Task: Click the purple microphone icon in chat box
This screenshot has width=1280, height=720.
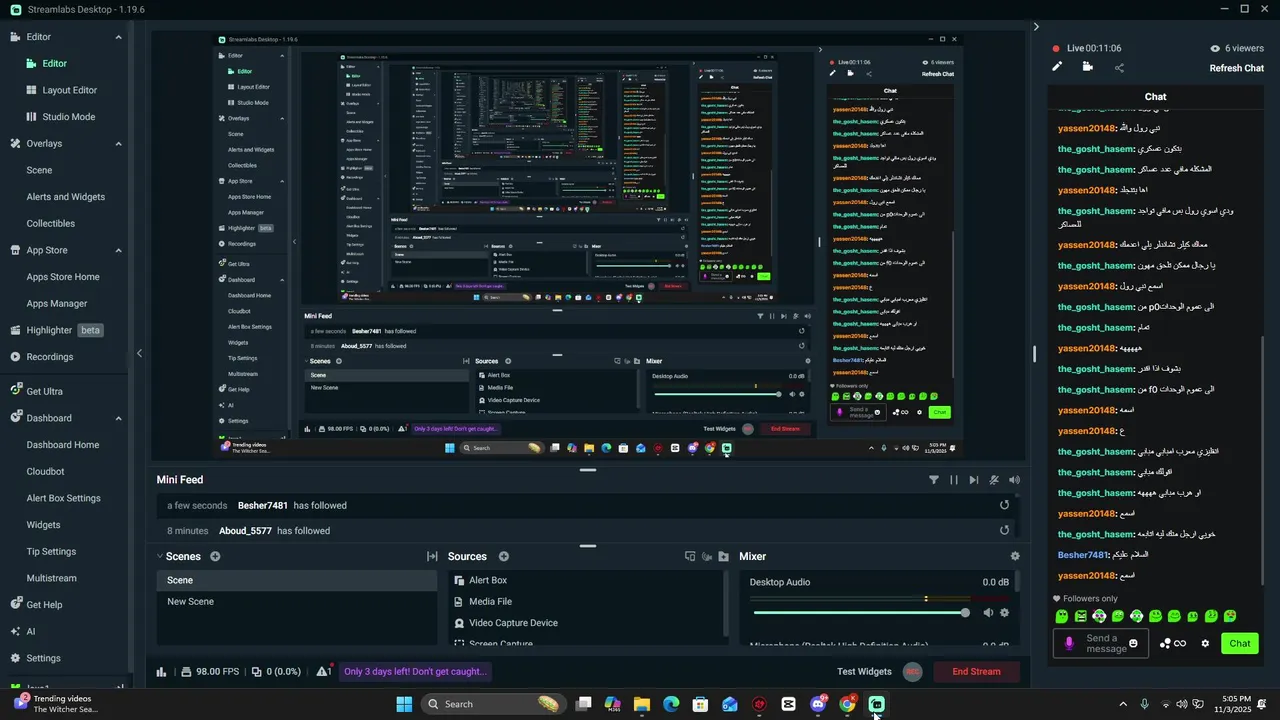Action: 1069,644
